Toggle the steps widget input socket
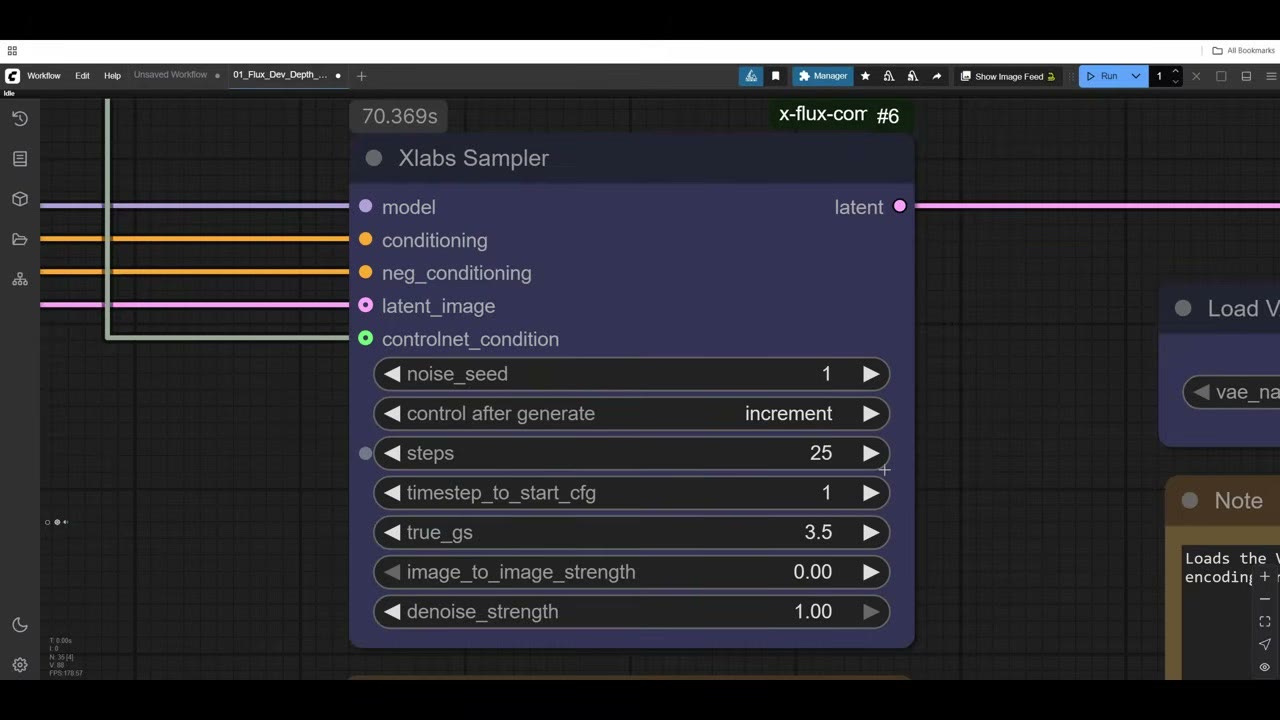Viewport: 1280px width, 720px height. click(x=366, y=454)
